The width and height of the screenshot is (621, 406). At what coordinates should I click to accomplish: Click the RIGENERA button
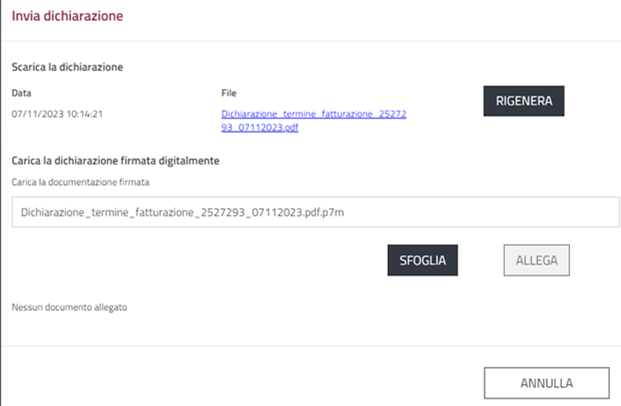click(524, 101)
